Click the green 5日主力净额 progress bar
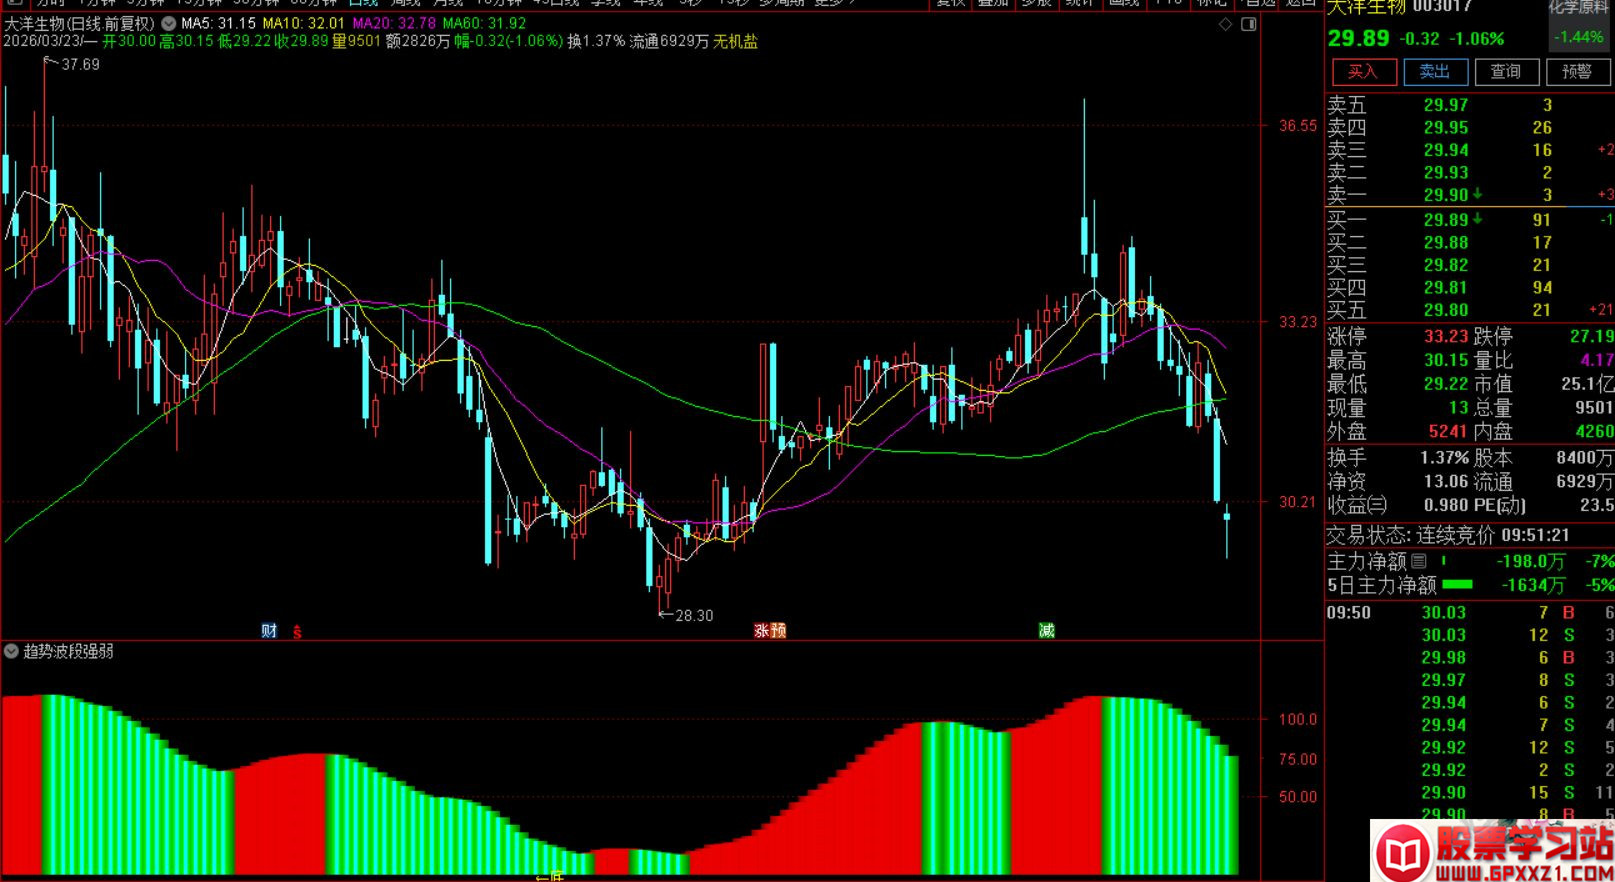This screenshot has width=1615, height=882. (1456, 585)
